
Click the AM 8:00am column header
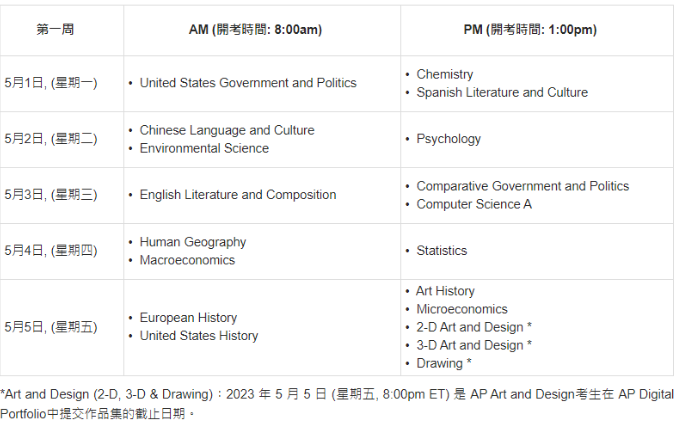(x=255, y=29)
